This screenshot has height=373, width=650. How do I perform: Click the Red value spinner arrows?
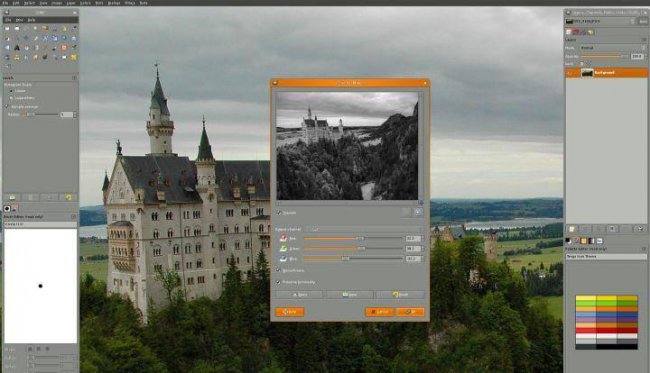[423, 238]
